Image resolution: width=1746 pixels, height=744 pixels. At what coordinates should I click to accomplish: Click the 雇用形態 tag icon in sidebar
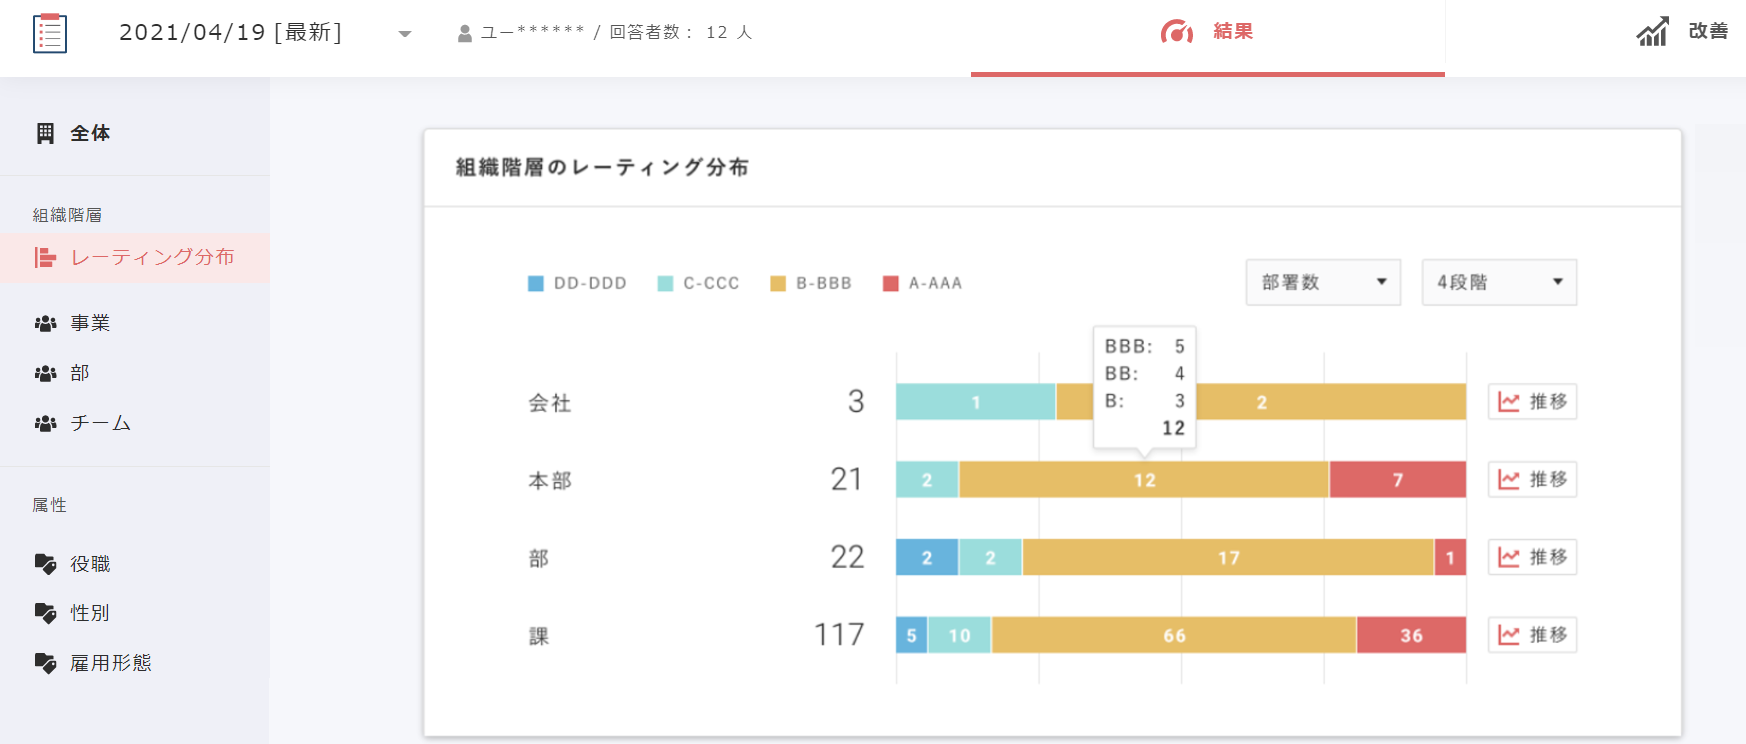(x=45, y=663)
